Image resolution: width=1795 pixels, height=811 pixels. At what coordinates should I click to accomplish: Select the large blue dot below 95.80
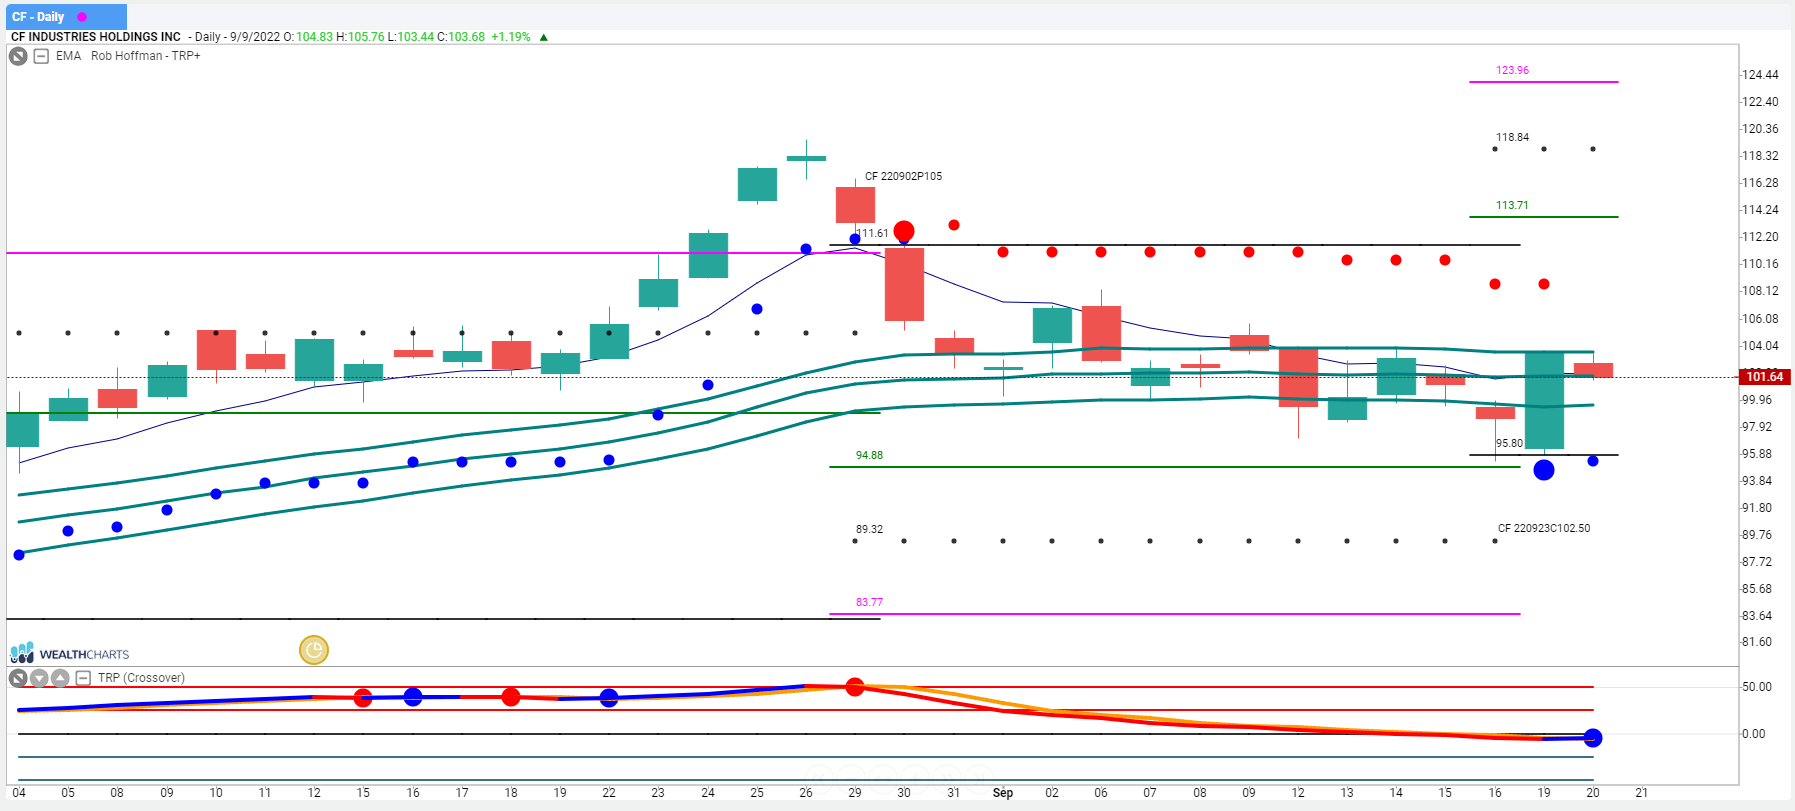[x=1544, y=469]
